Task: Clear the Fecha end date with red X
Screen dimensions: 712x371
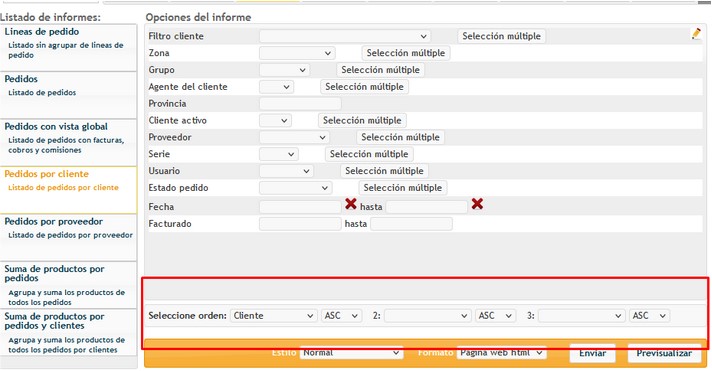Action: pos(477,204)
